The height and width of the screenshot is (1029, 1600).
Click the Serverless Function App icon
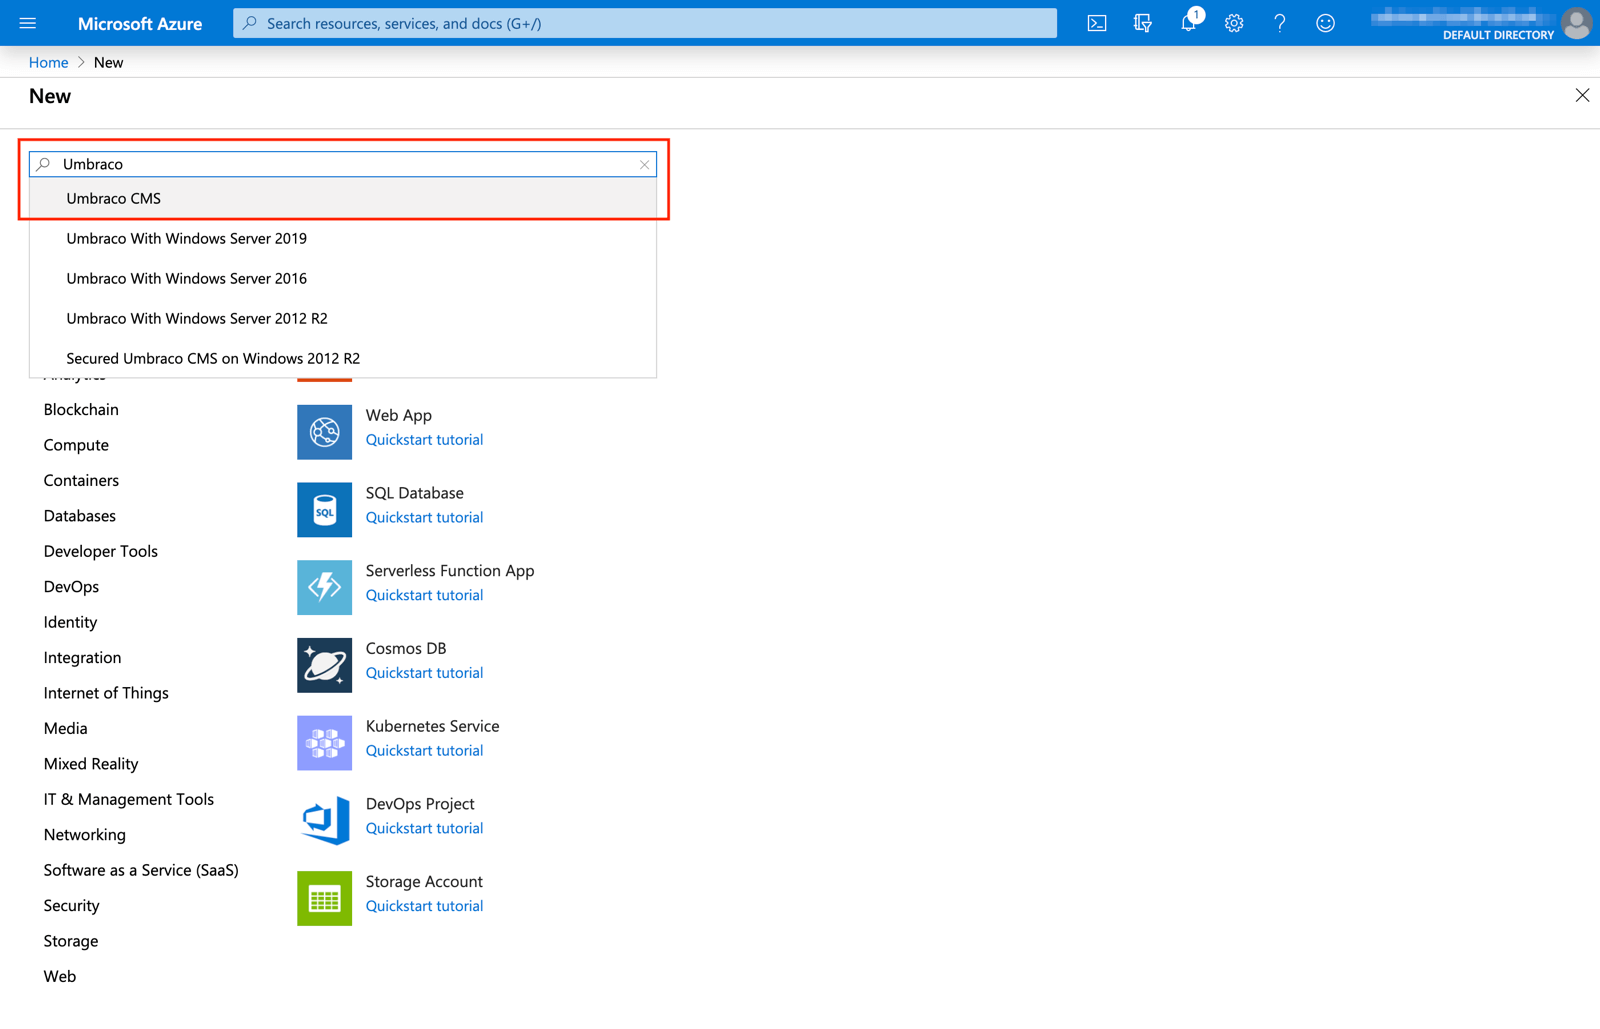coord(324,588)
